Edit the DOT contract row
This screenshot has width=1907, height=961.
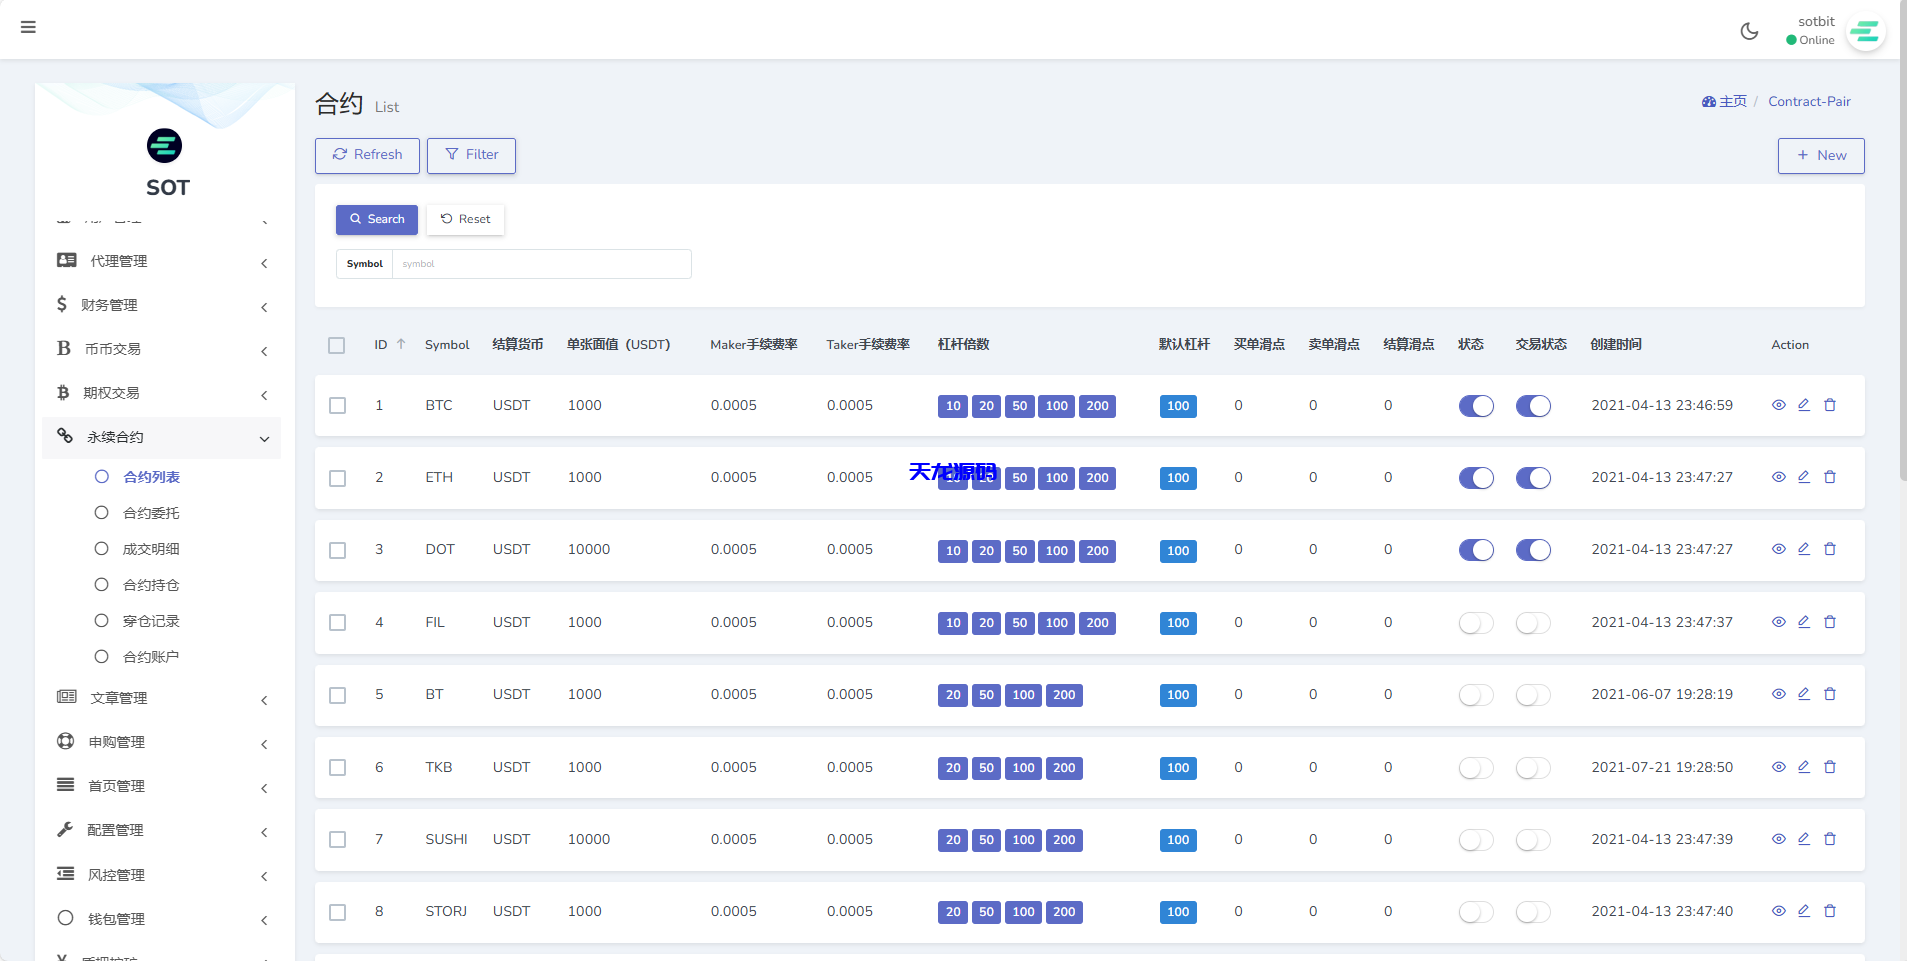point(1804,549)
